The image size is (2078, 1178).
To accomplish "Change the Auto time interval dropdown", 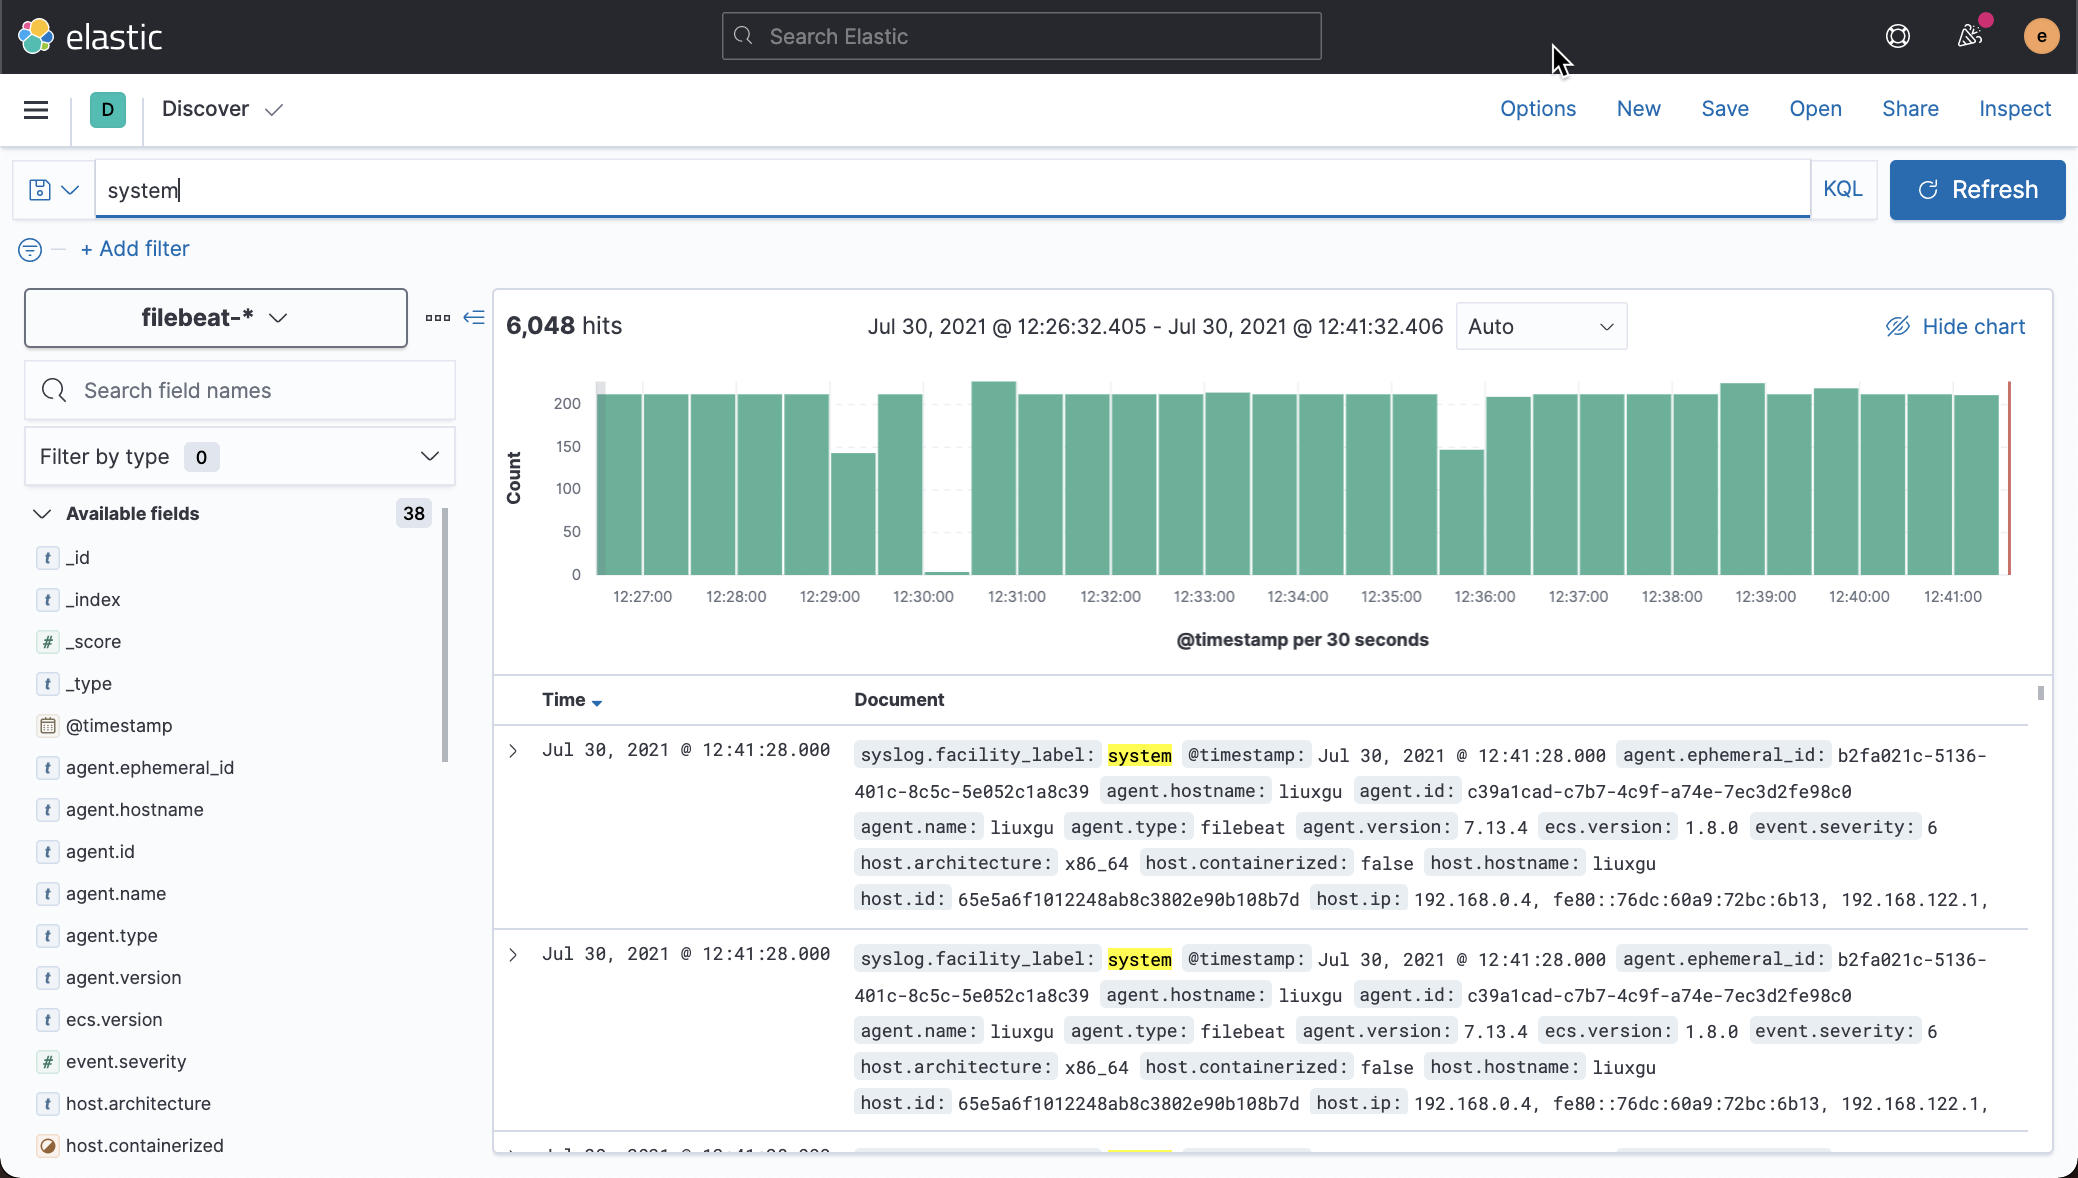I will (1540, 326).
